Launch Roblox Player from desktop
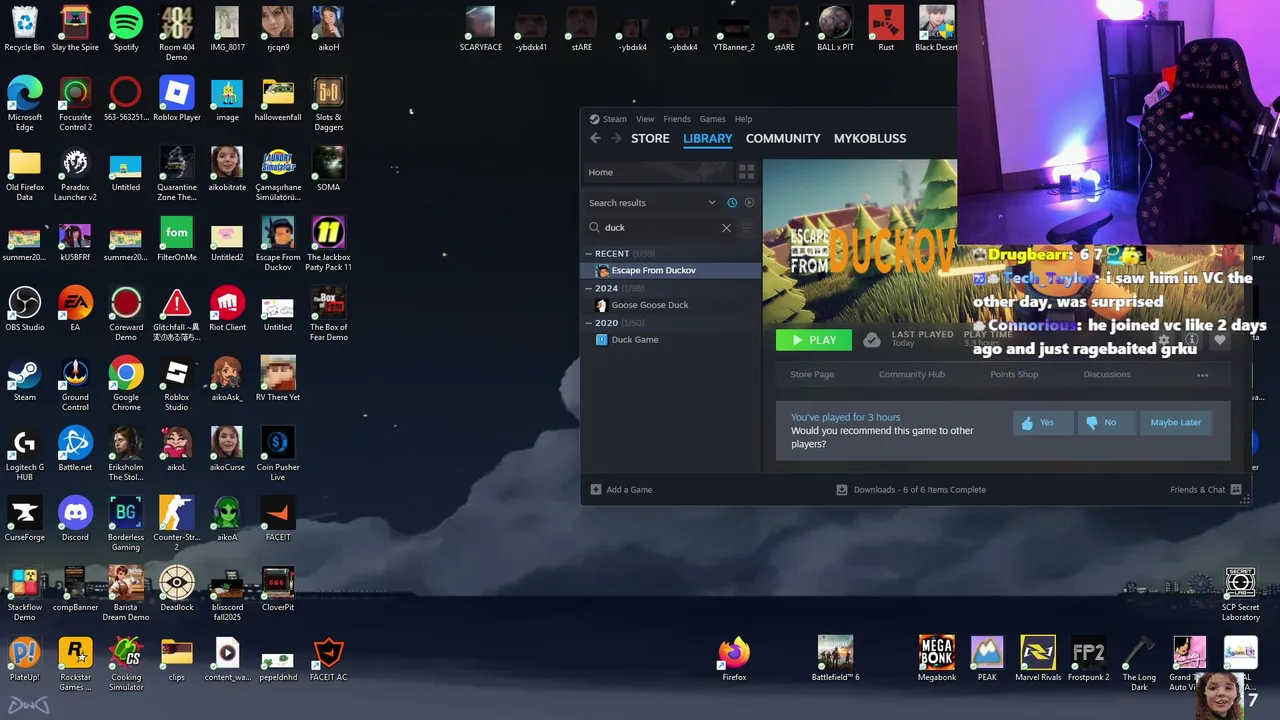1280x720 pixels. [177, 98]
